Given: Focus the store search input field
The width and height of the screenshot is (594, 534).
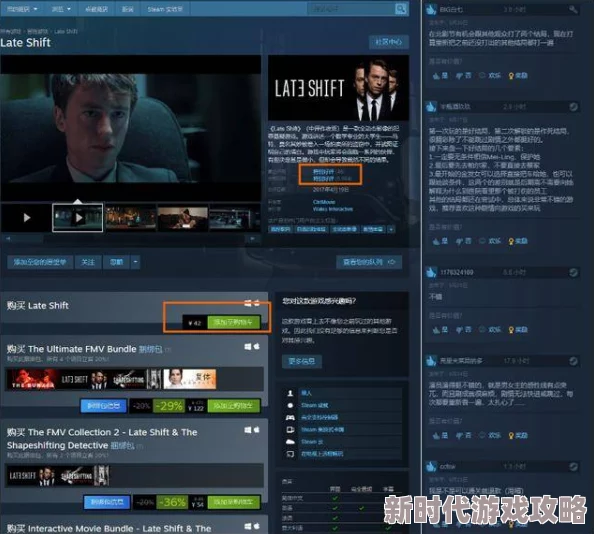Looking at the screenshot, I should 350,9.
